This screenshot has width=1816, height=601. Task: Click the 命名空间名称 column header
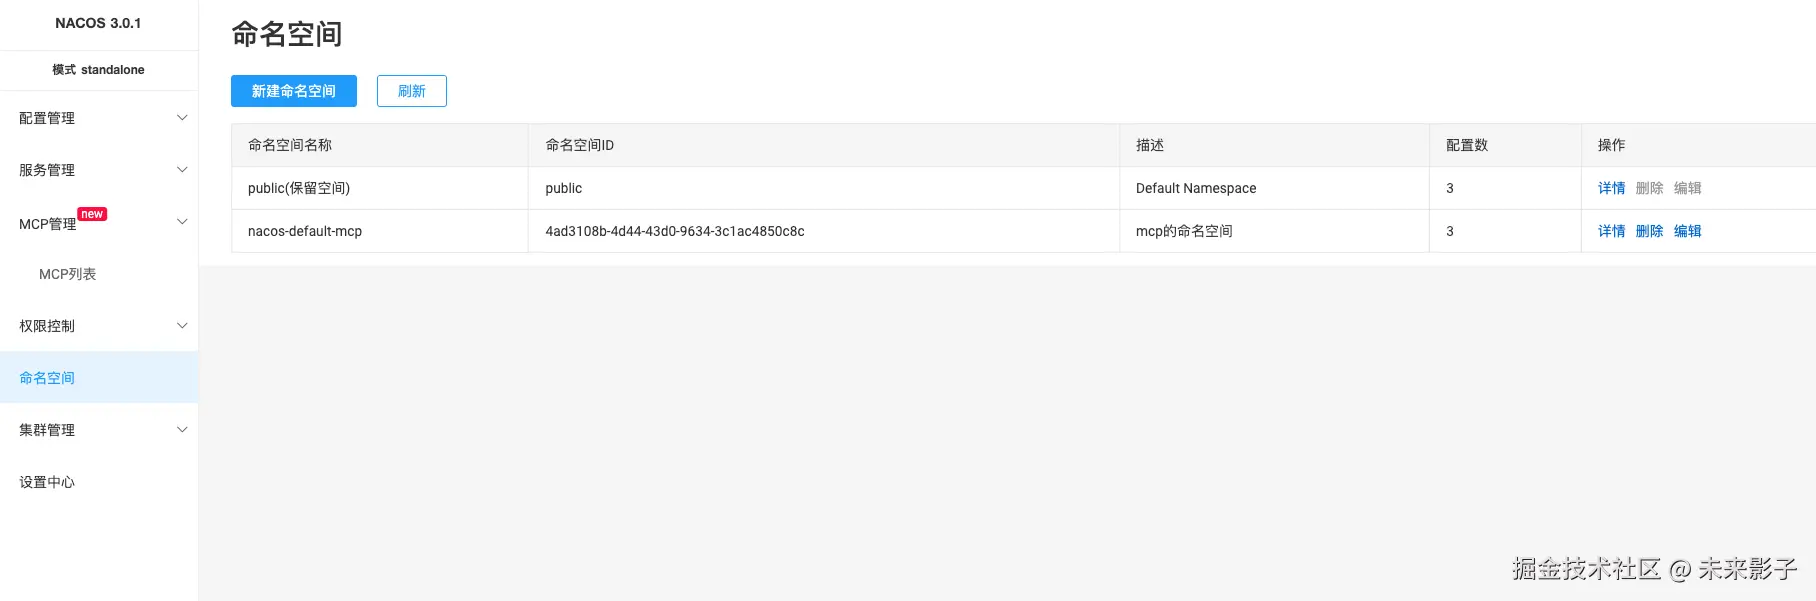click(290, 145)
